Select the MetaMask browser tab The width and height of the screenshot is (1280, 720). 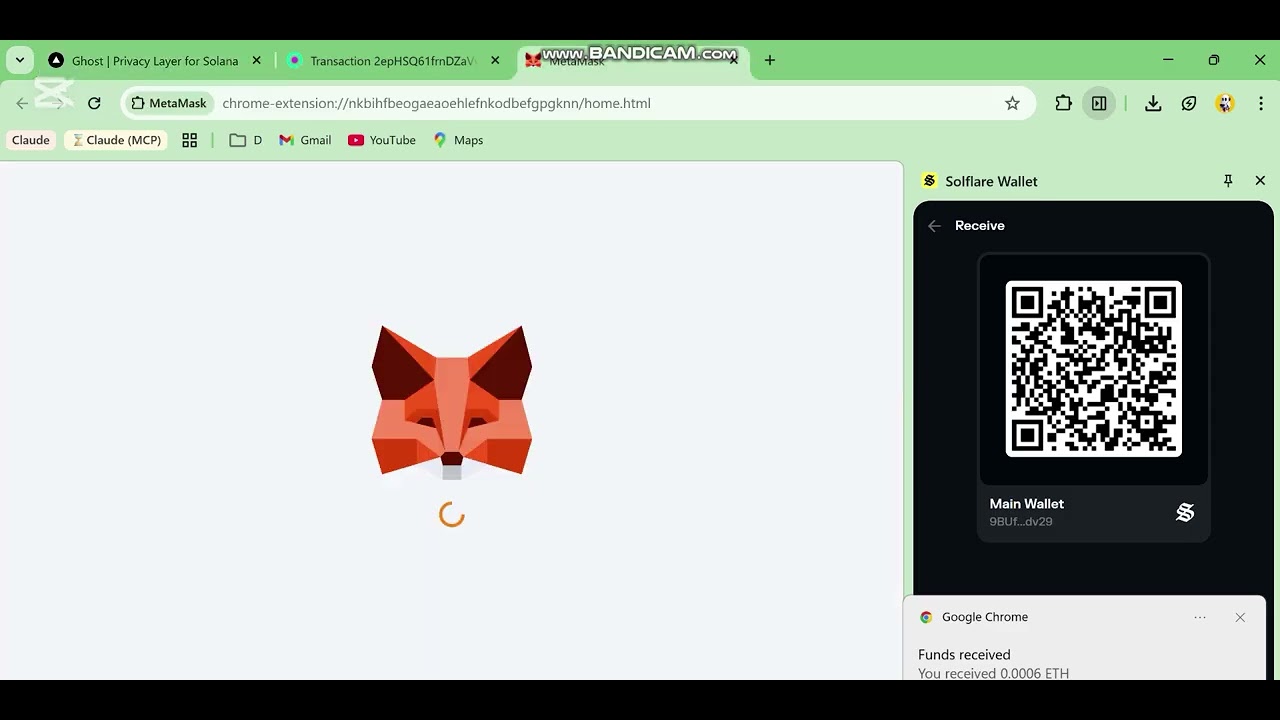pos(633,61)
